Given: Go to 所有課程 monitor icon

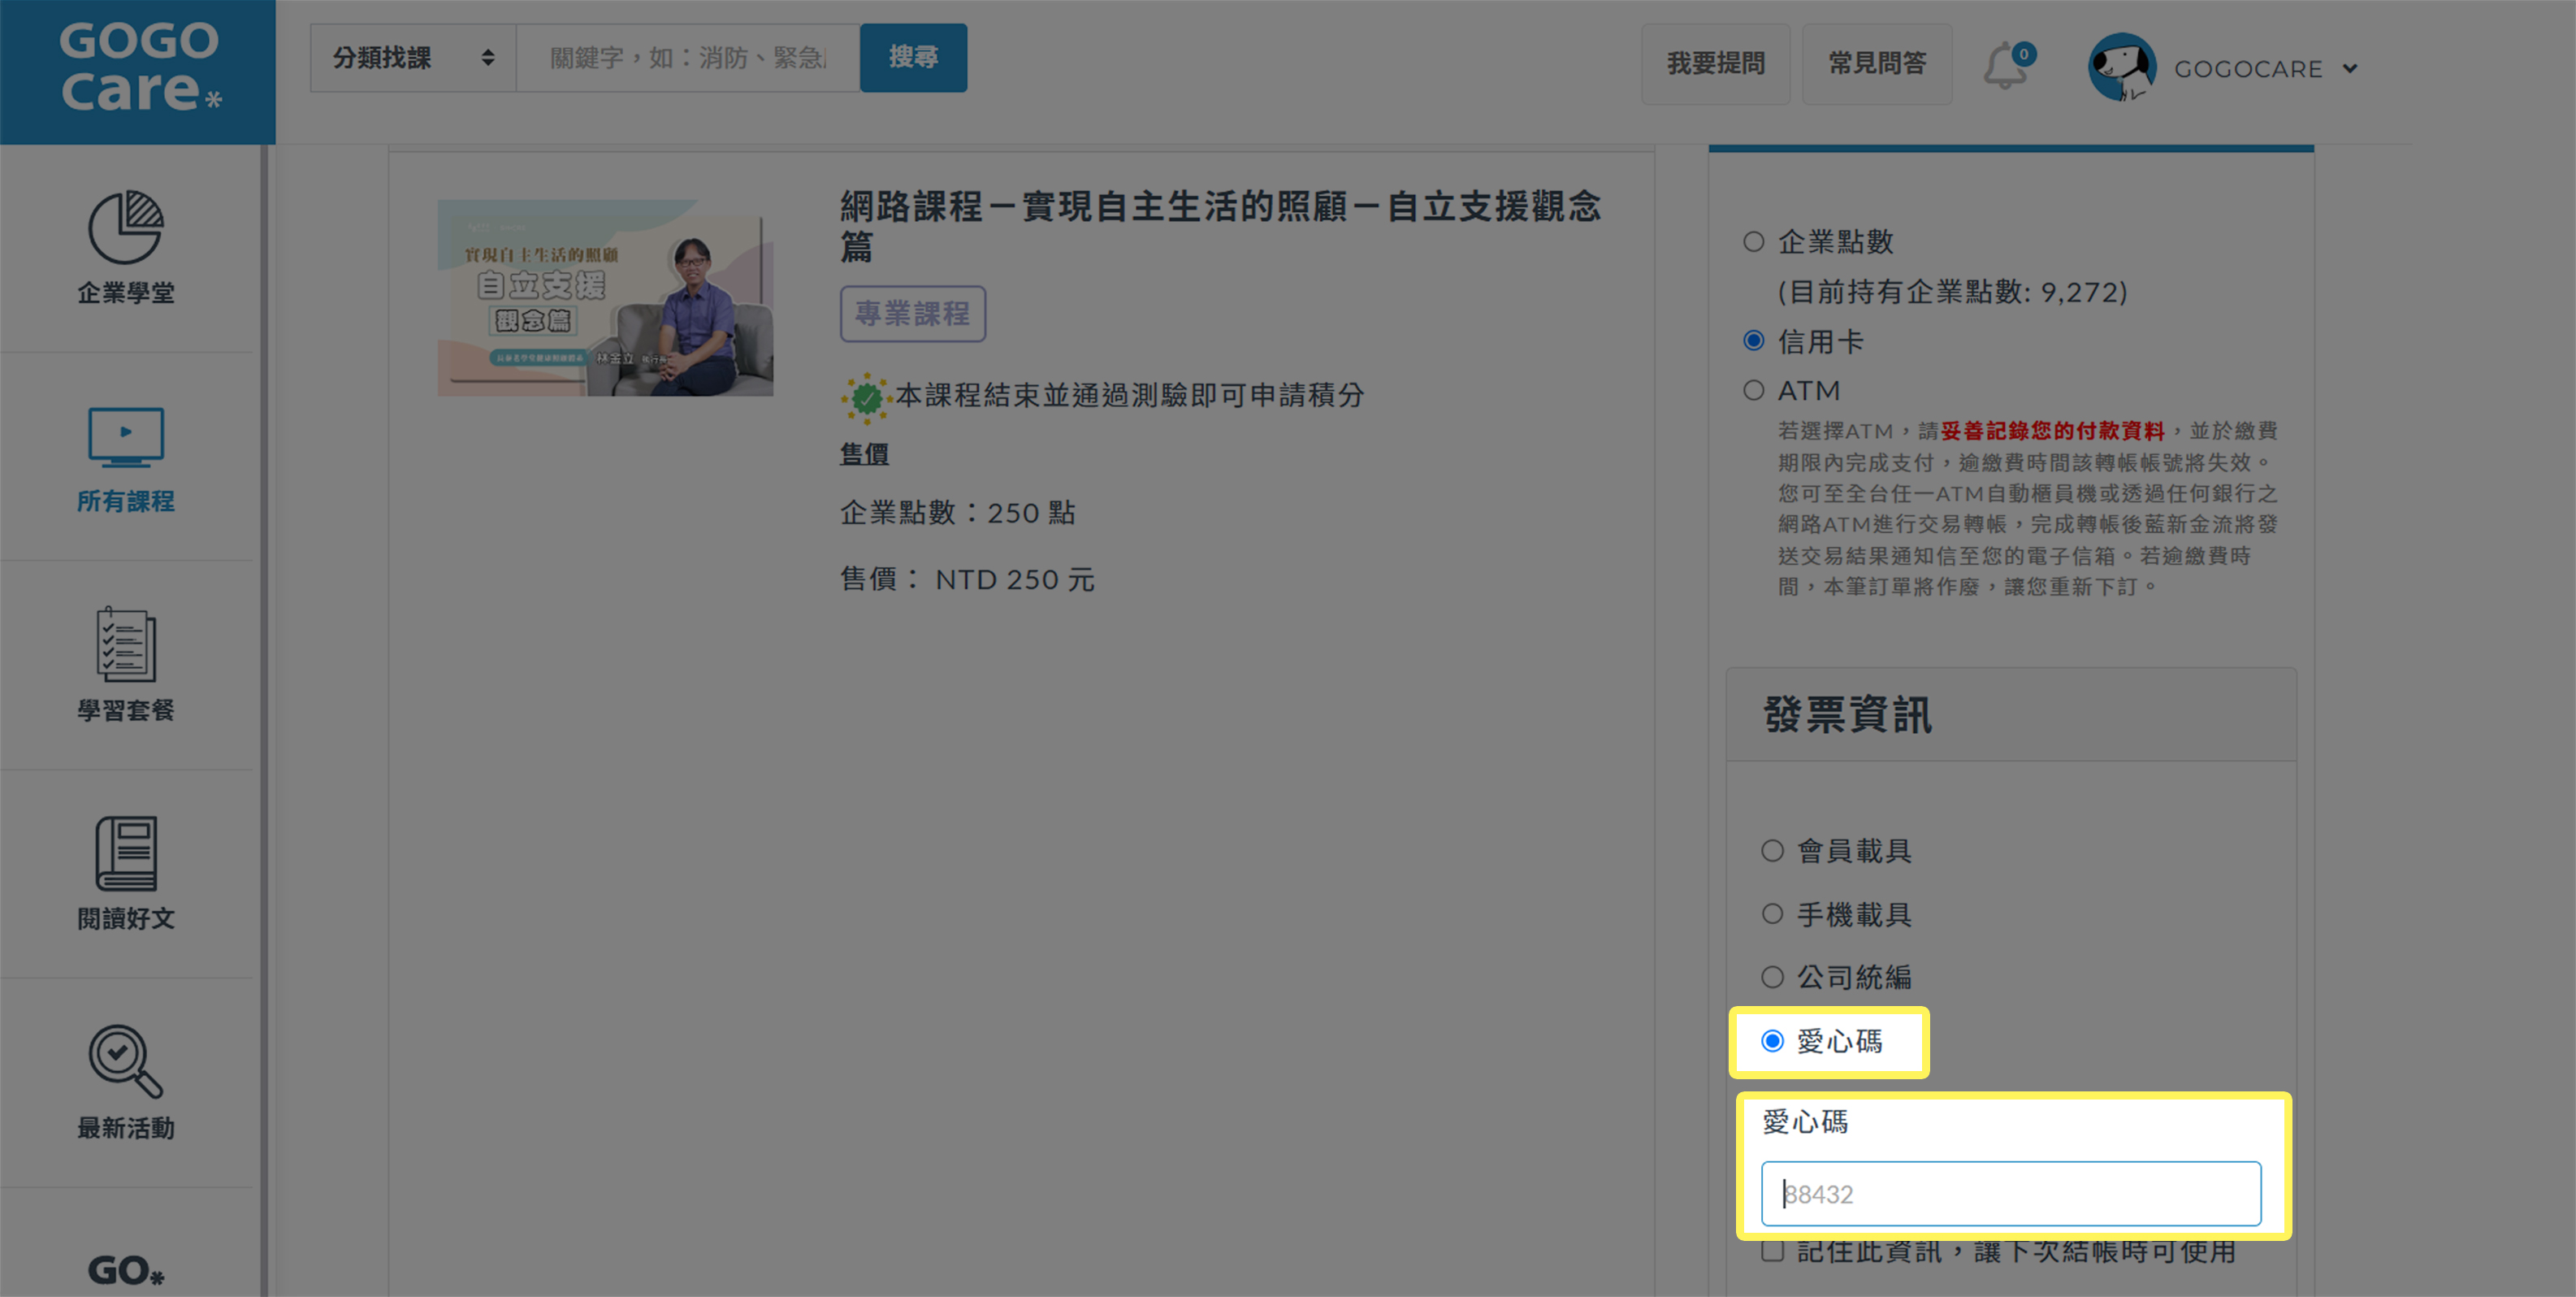Looking at the screenshot, I should (x=126, y=437).
